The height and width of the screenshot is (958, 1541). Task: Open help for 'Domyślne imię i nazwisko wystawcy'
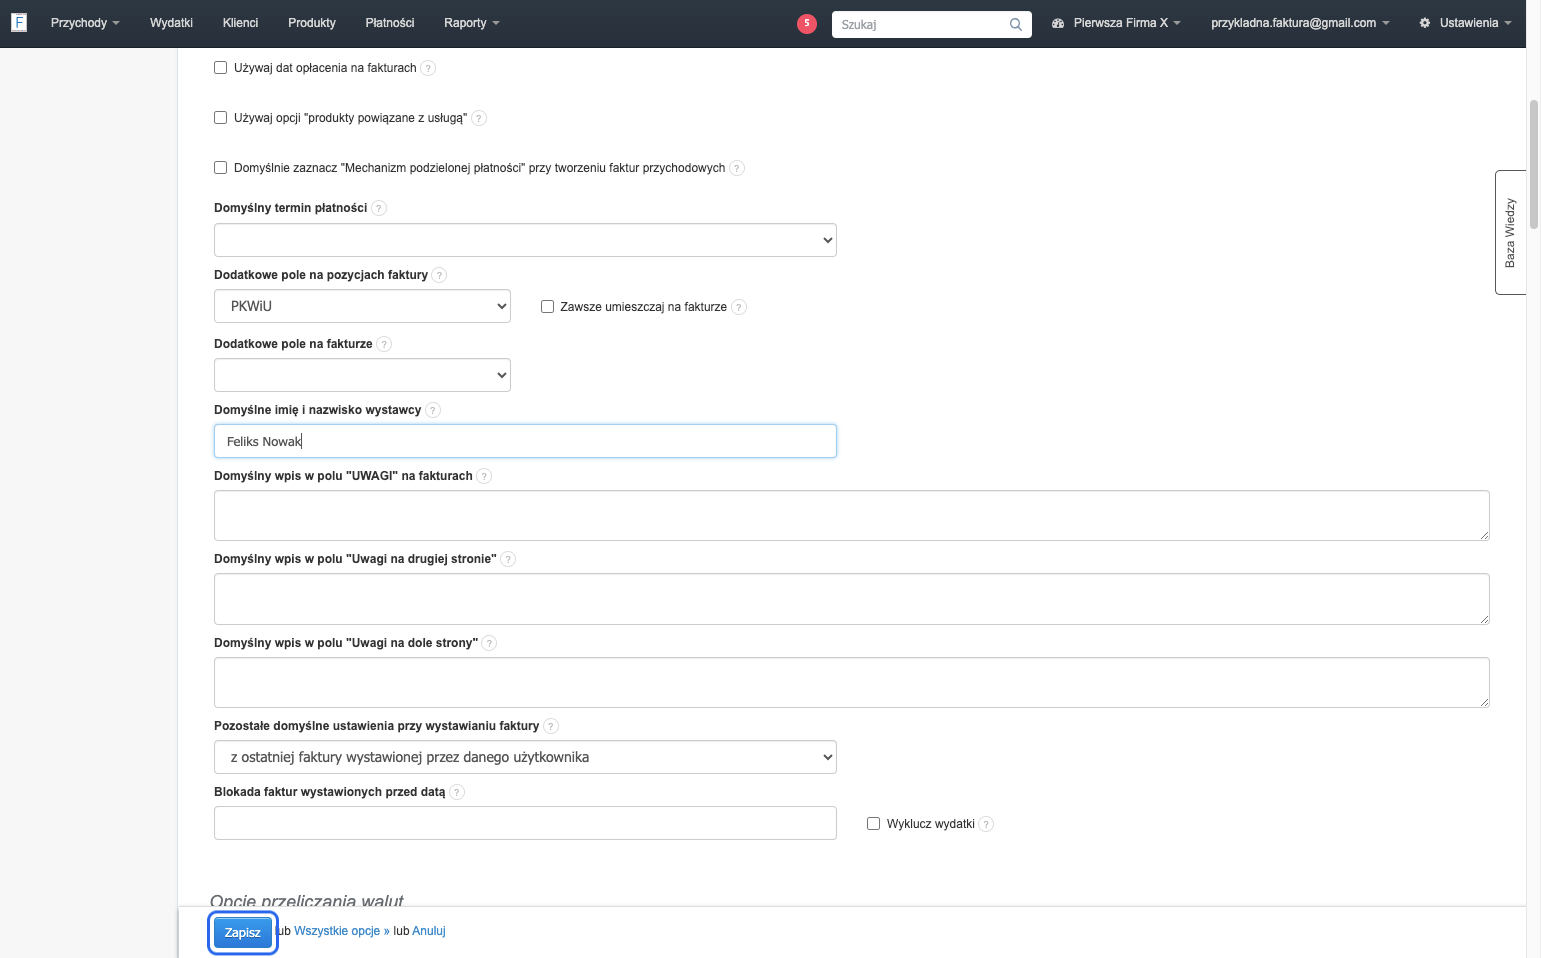(433, 410)
